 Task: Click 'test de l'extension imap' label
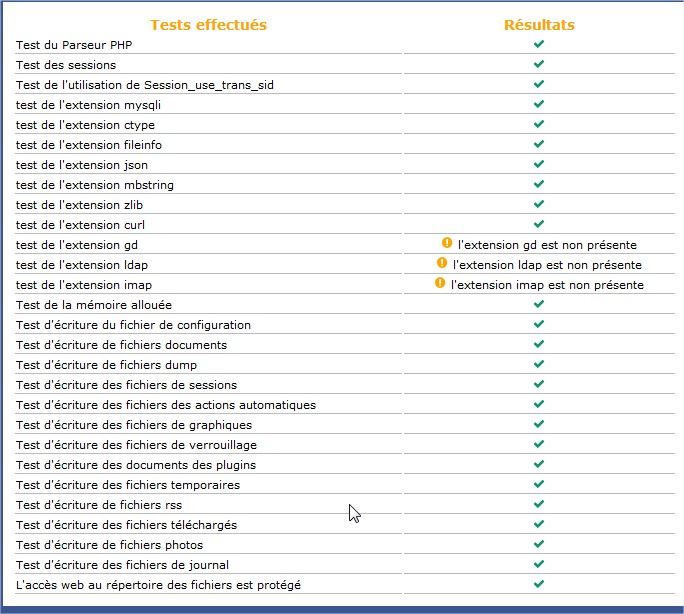click(x=84, y=285)
